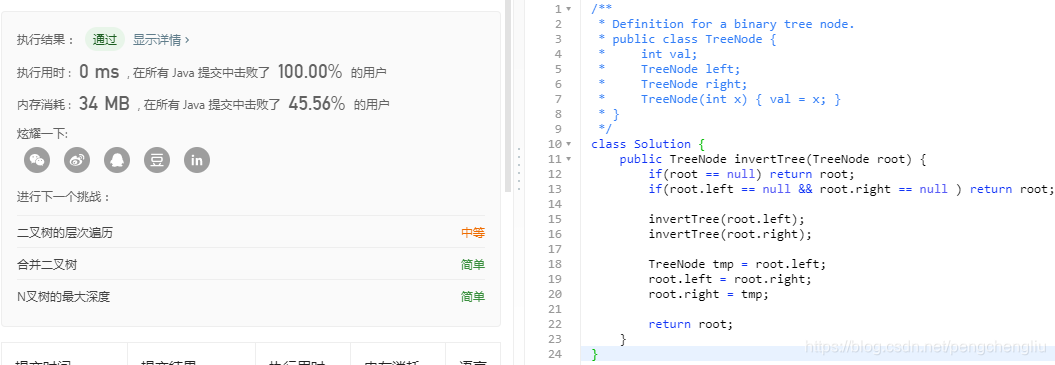Click line number 22 in gutter
The width and height of the screenshot is (1055, 365).
(x=555, y=324)
